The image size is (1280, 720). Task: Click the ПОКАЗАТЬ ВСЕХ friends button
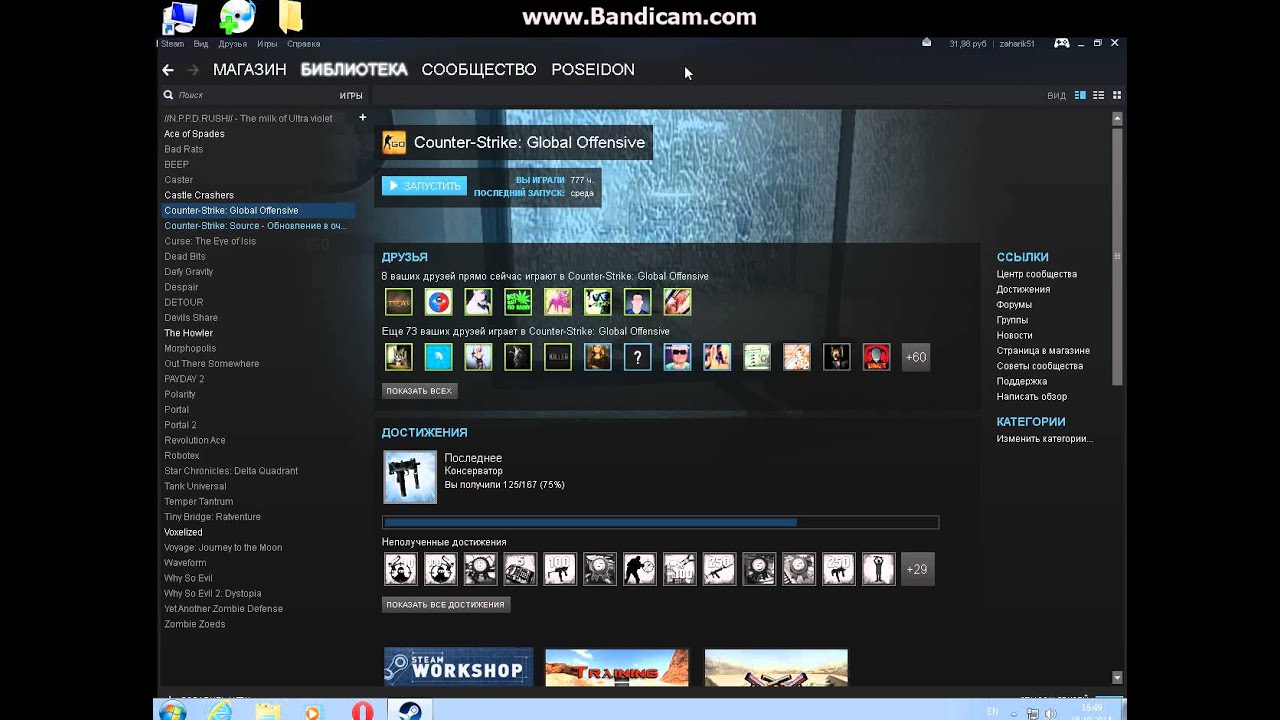(x=419, y=391)
